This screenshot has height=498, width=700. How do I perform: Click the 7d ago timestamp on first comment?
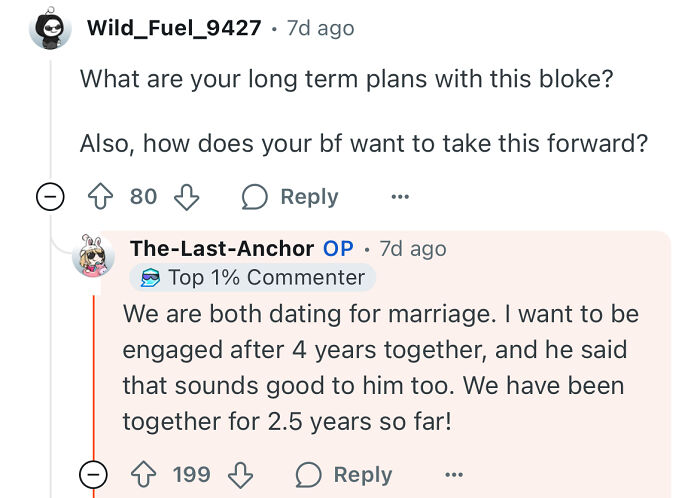click(320, 28)
